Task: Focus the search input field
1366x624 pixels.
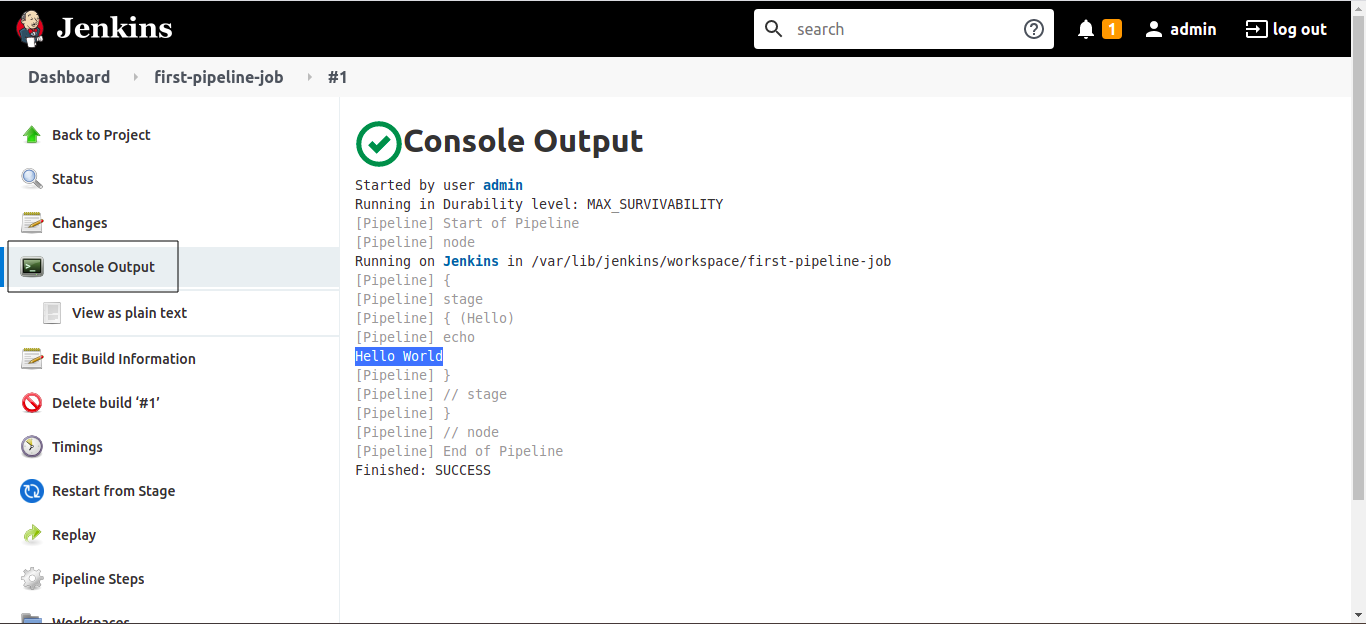Action: click(903, 29)
